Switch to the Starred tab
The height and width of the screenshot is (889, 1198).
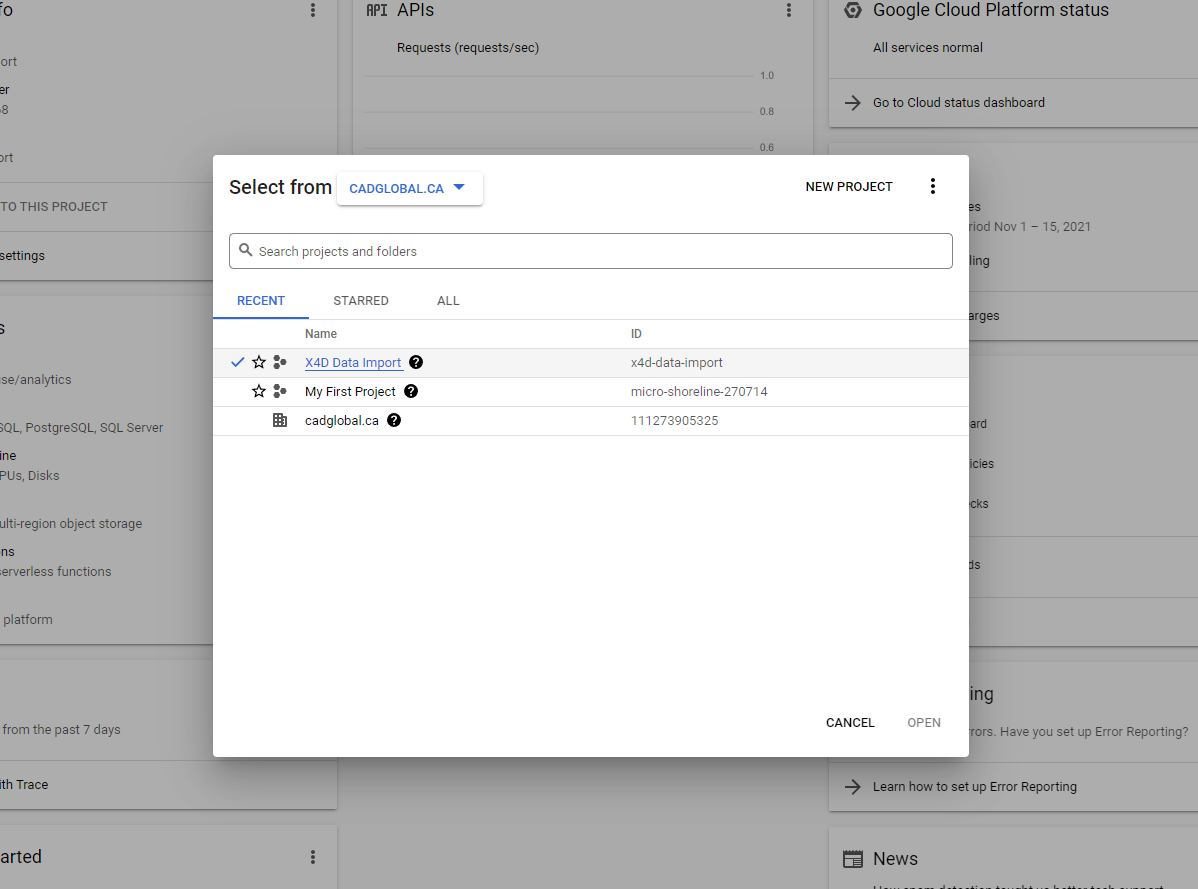click(x=361, y=301)
